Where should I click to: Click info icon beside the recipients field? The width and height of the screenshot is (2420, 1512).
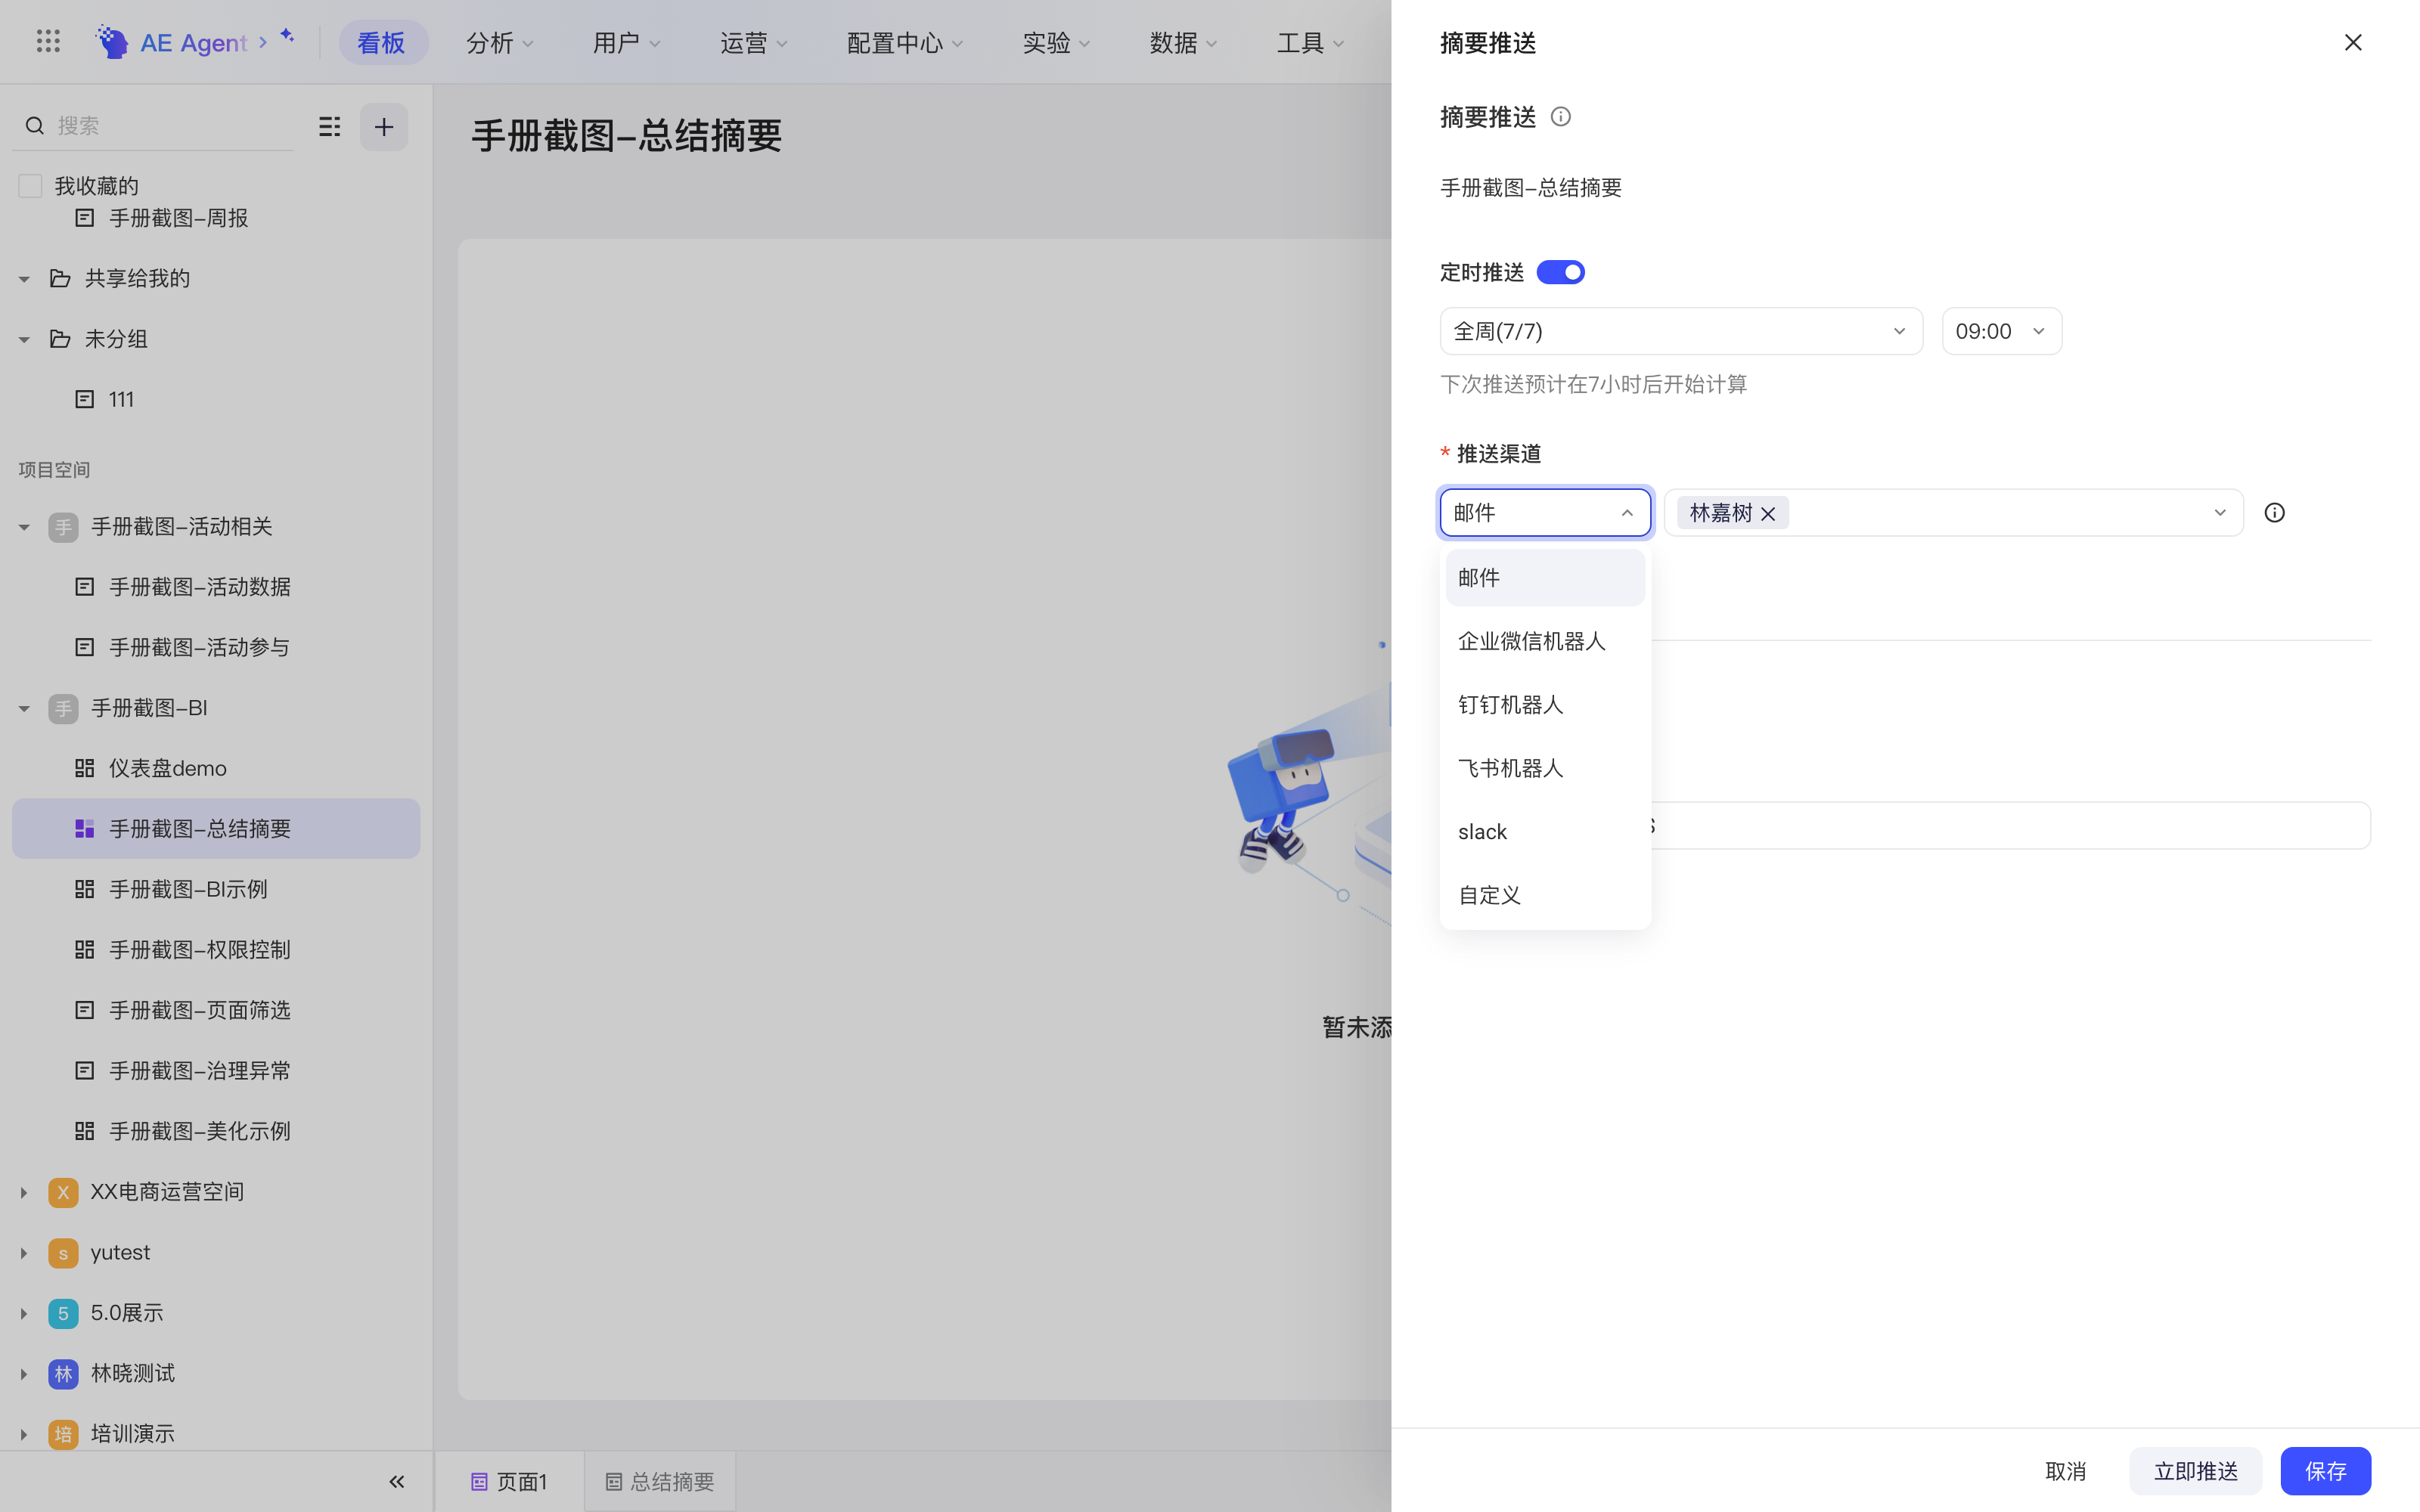click(x=2275, y=513)
